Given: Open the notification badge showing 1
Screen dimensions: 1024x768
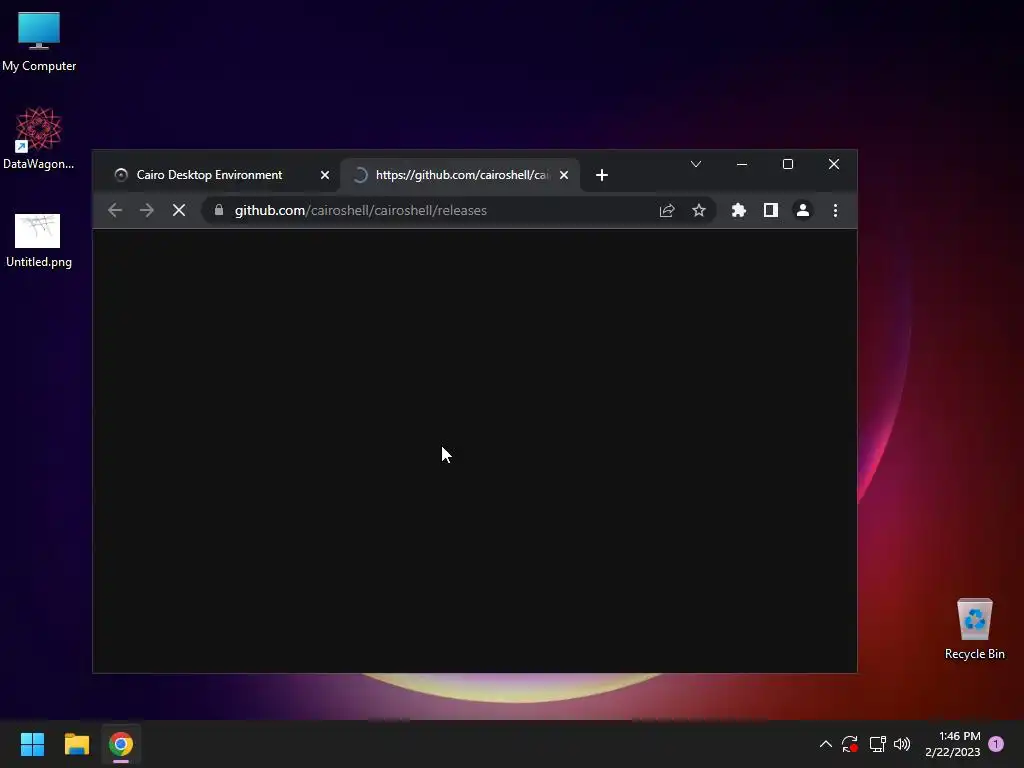Looking at the screenshot, I should pos(996,744).
